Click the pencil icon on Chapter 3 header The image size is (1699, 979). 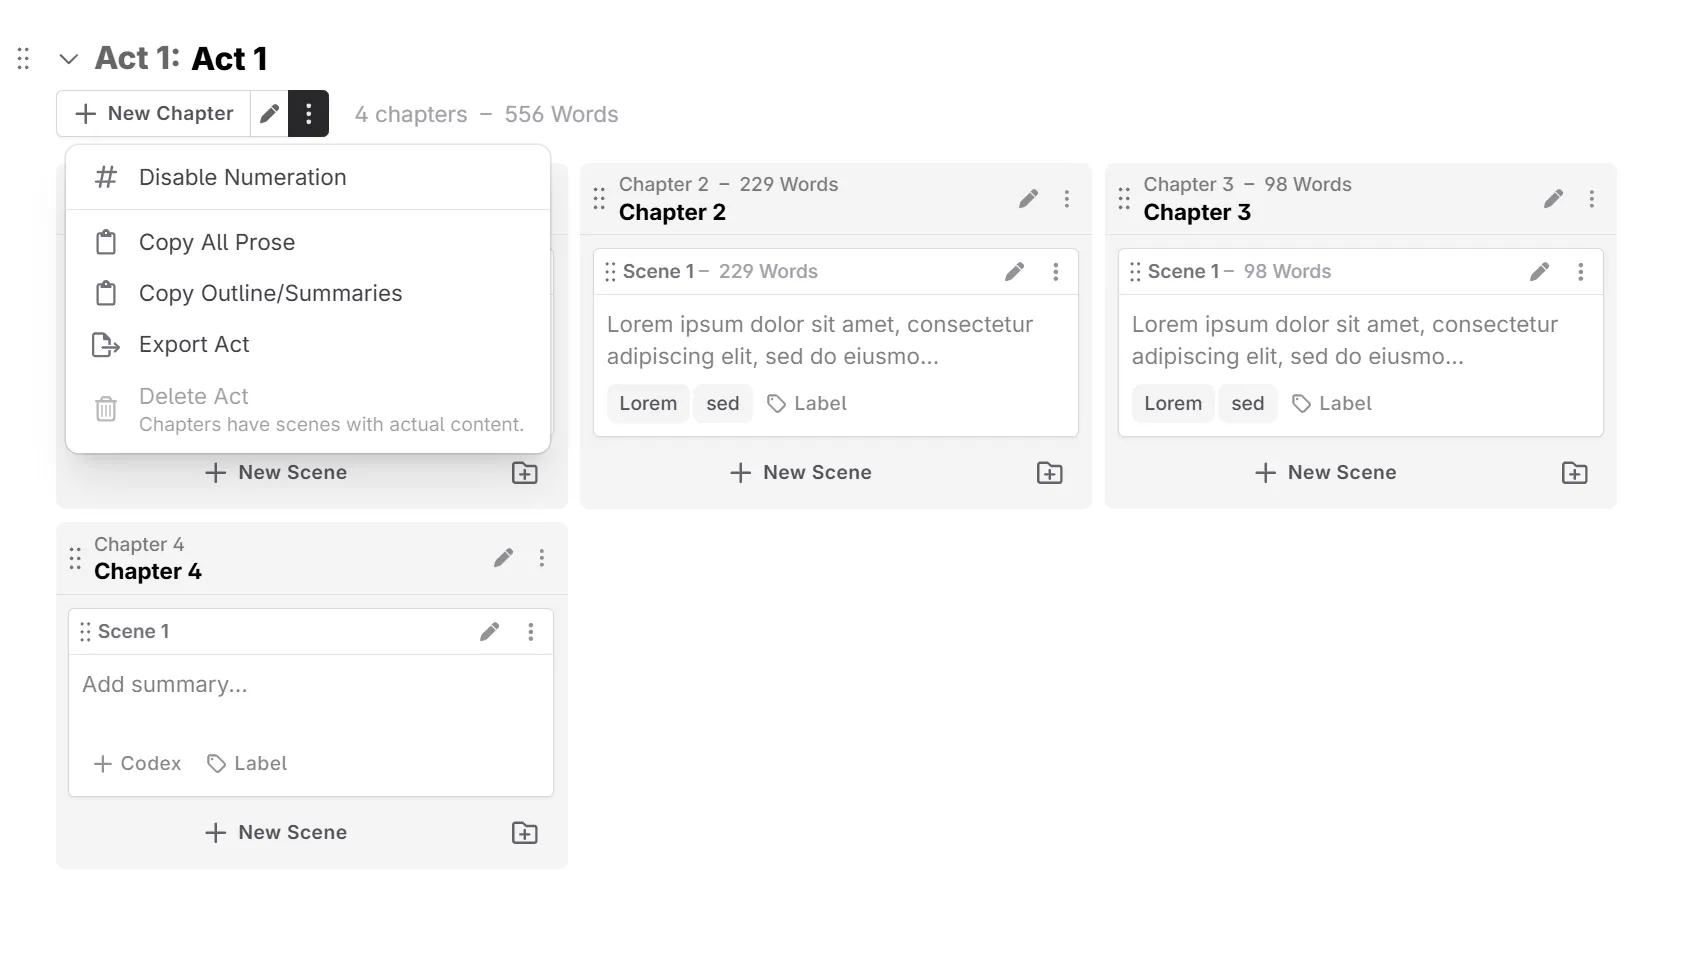click(1553, 199)
